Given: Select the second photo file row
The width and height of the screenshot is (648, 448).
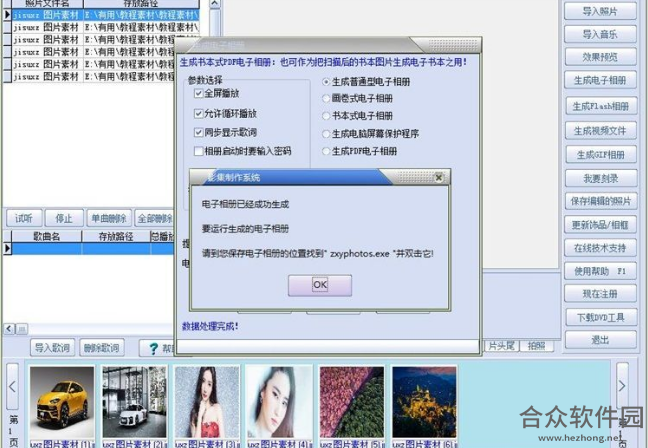Looking at the screenshot, I should pos(105,27).
